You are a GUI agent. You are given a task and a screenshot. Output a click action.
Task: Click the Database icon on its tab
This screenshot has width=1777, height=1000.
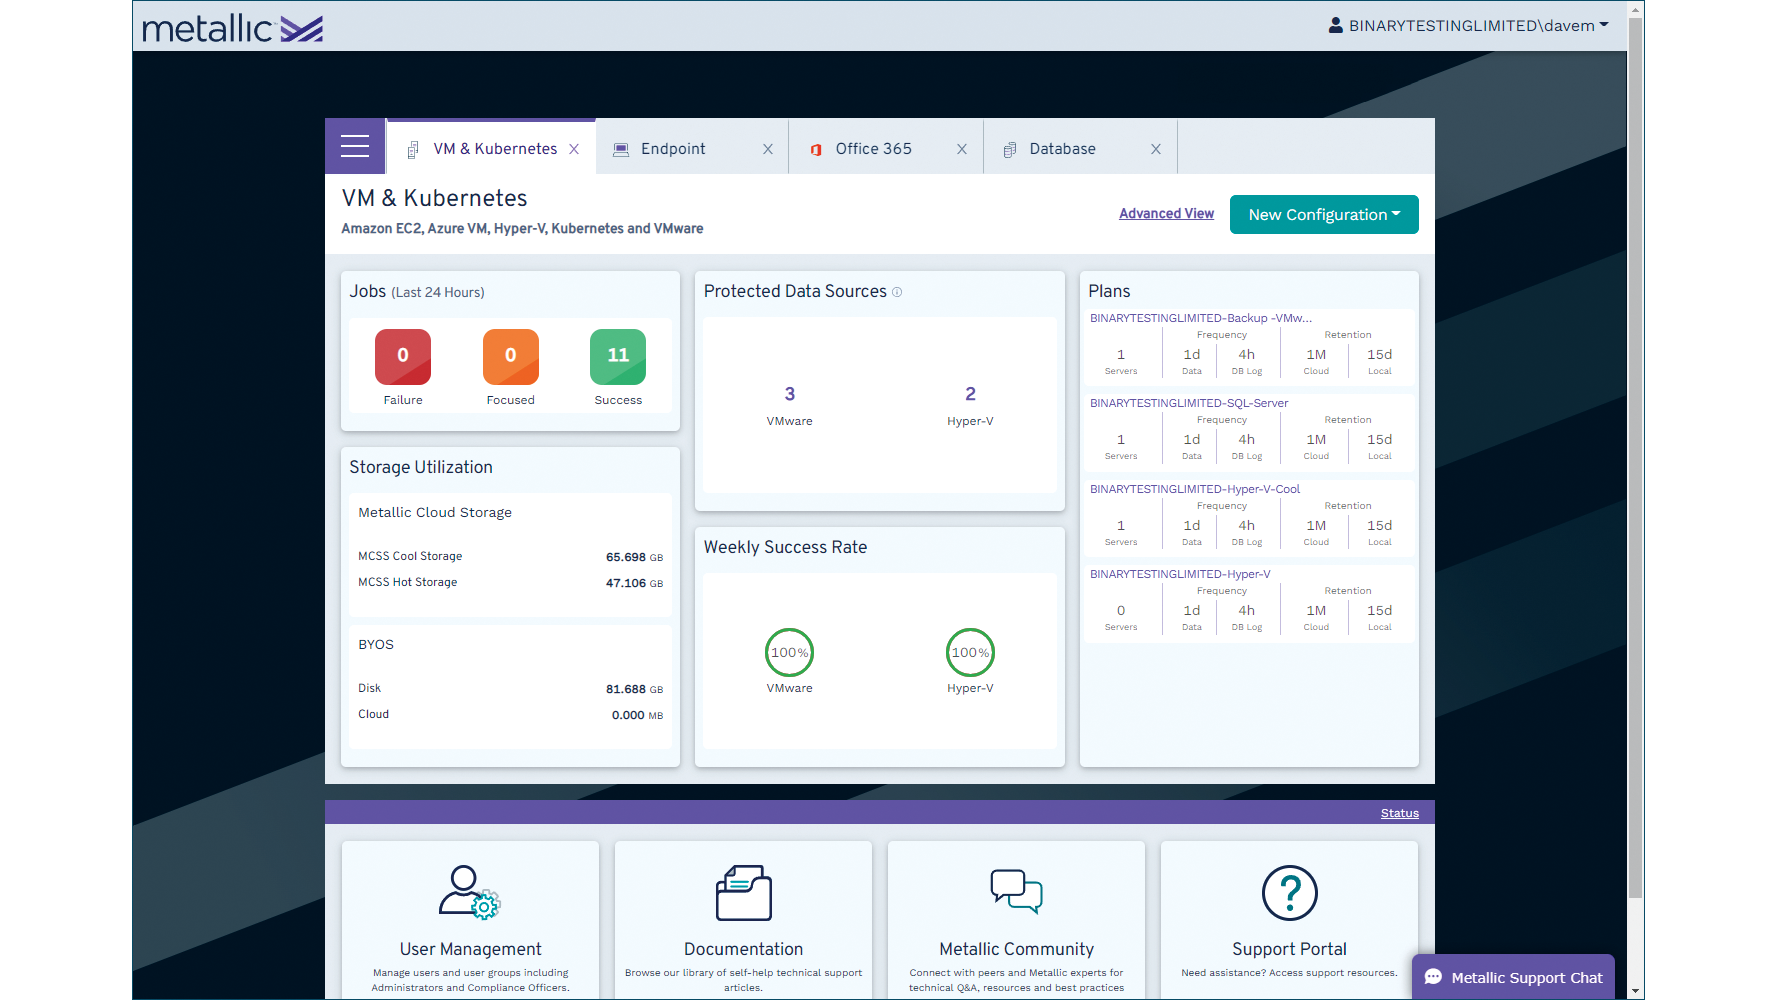[x=1010, y=148]
